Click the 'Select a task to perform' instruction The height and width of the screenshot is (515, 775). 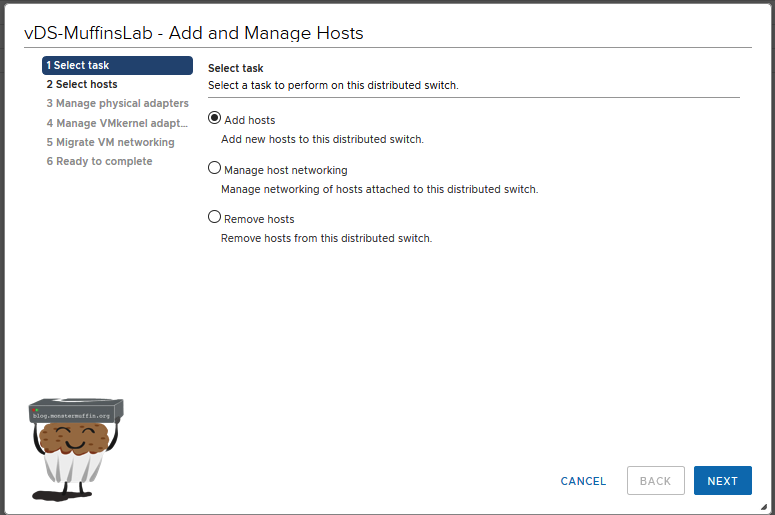tap(332, 86)
